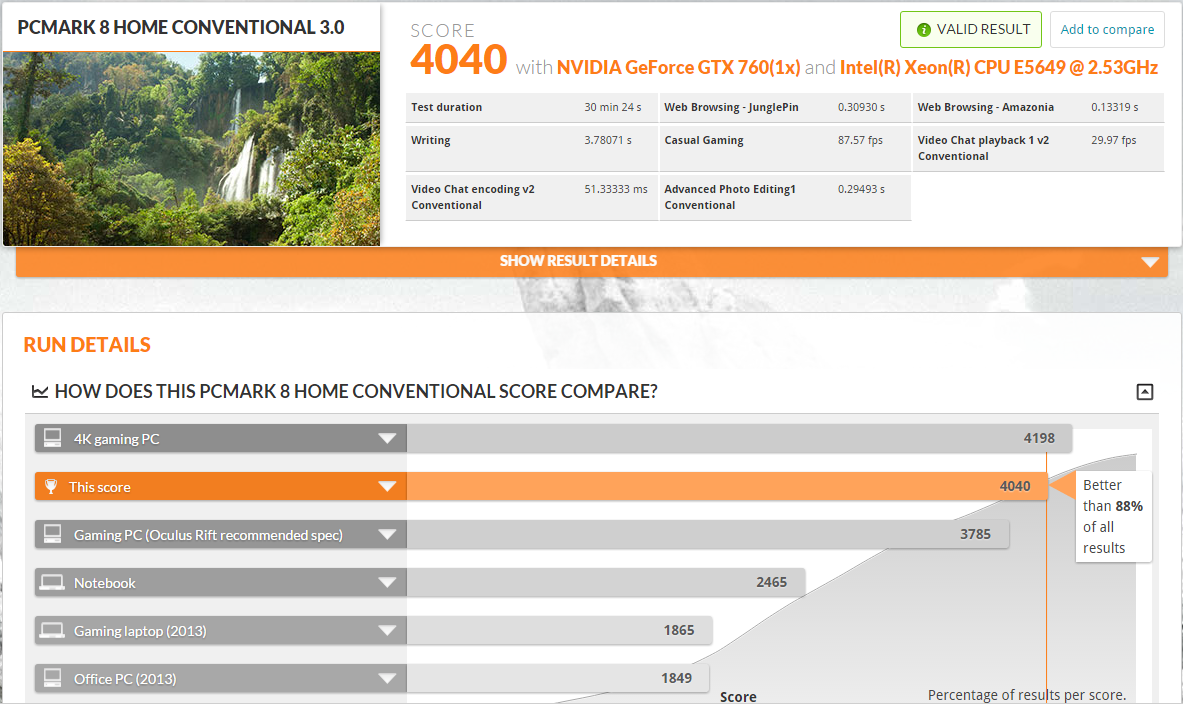The height and width of the screenshot is (704, 1183).
Task: Click the 'Casual Gaming' label
Action: 704,140
